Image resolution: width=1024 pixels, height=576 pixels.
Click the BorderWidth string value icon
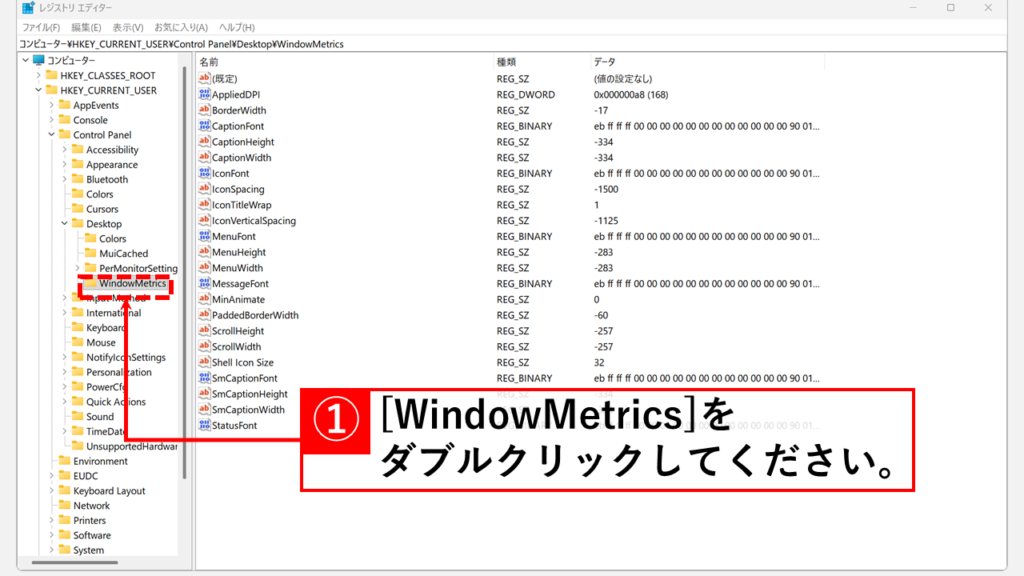204,110
